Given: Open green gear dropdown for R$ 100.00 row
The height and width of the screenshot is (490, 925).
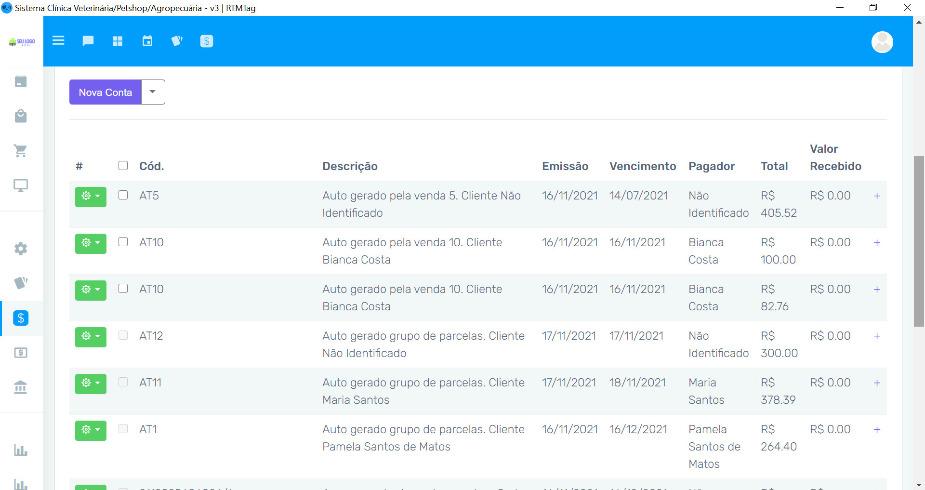Looking at the screenshot, I should coord(90,244).
